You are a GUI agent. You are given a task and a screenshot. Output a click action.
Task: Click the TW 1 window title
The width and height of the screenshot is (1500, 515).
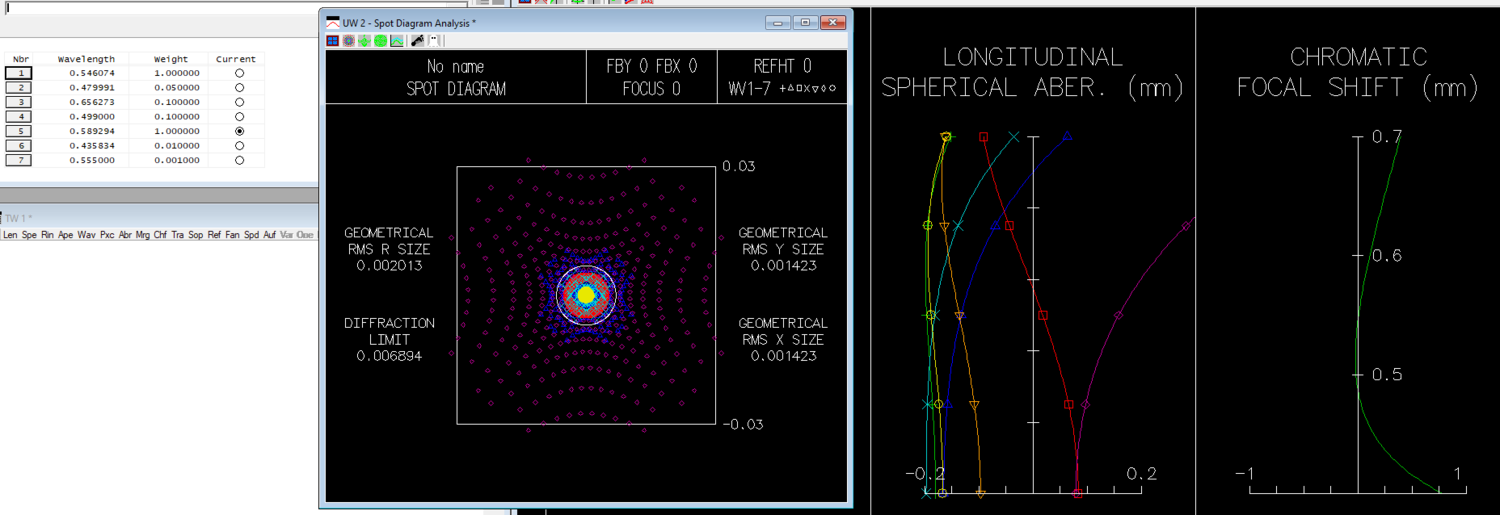[16, 218]
